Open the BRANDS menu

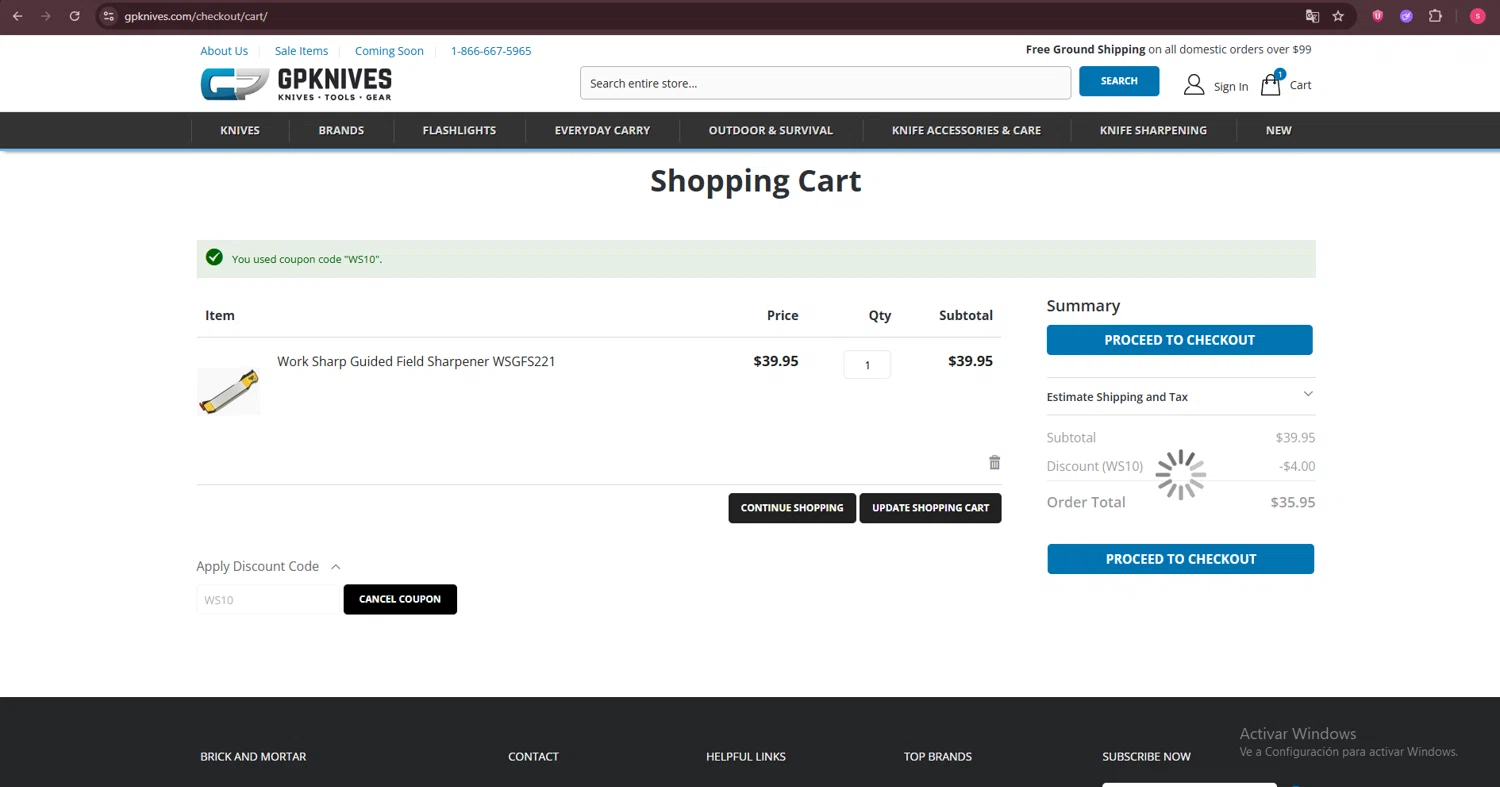click(x=341, y=130)
